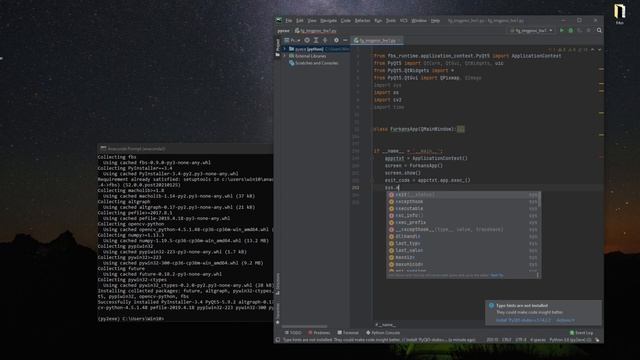Viewport: 640px width, 360px height.
Task: Select Scratches and Consoles tree item
Action: 313,63
